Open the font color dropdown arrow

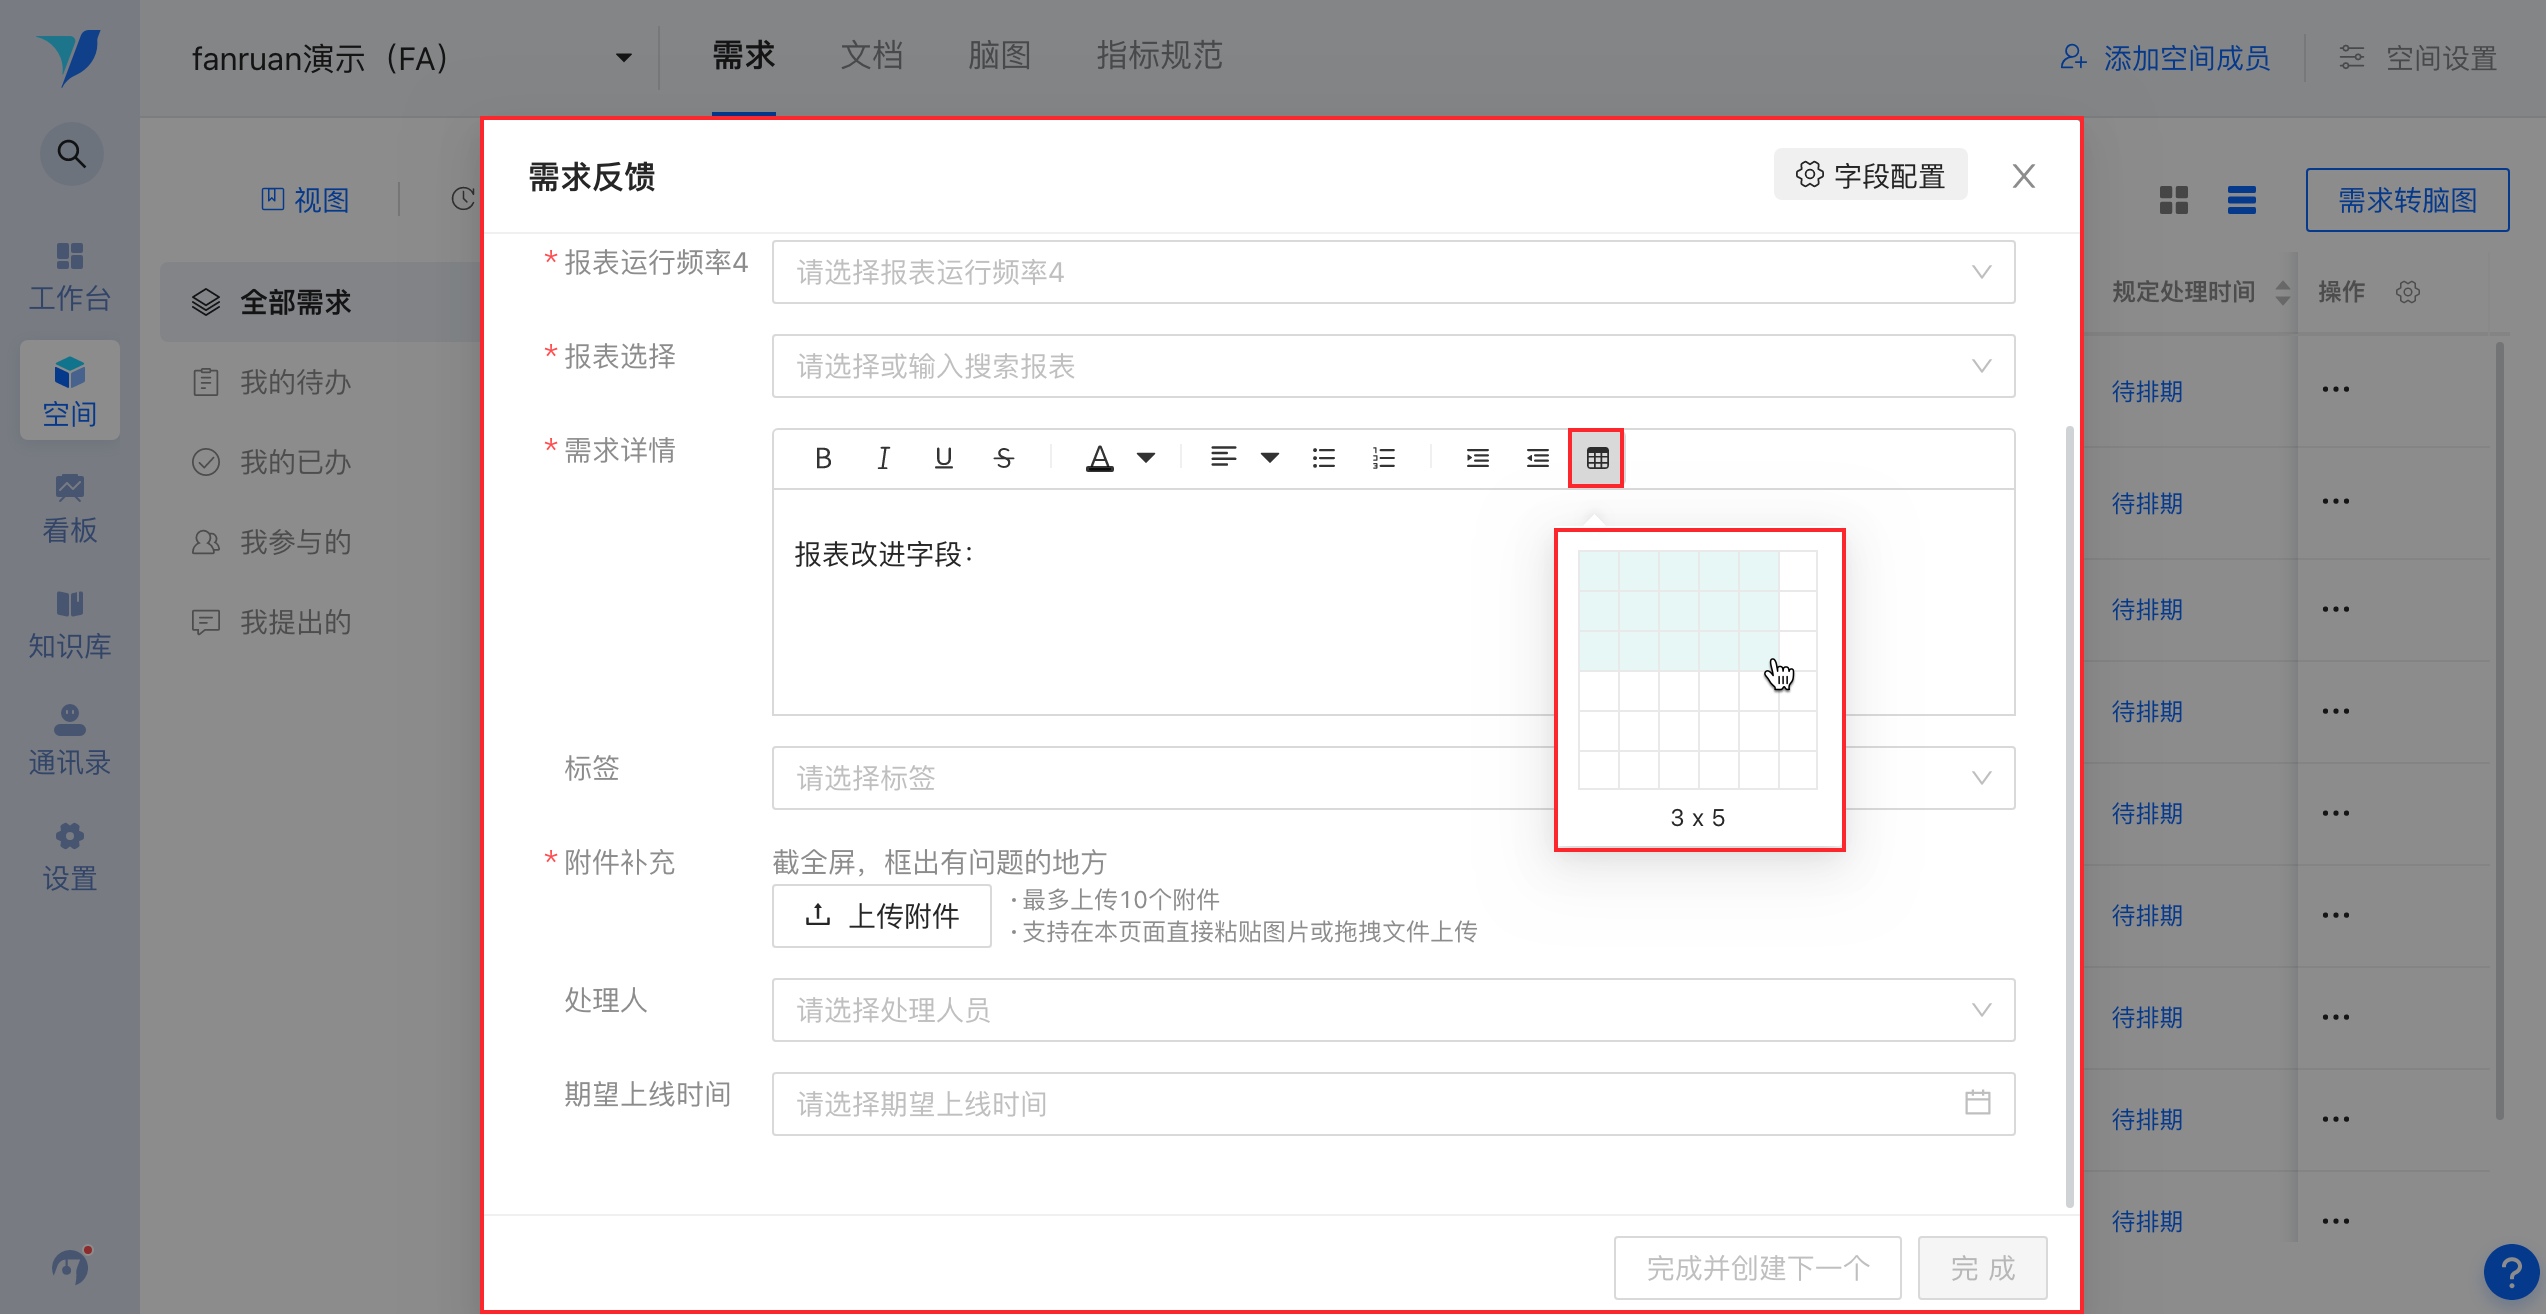1146,458
